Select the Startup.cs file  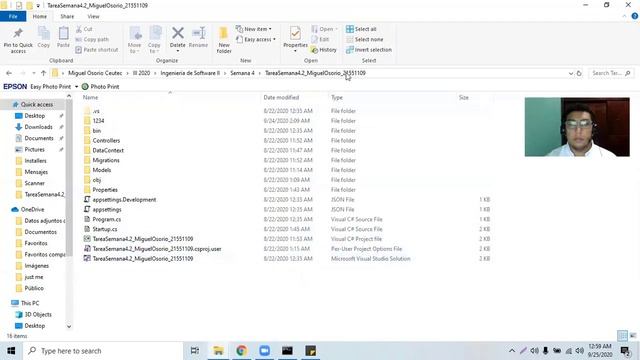coord(104,229)
